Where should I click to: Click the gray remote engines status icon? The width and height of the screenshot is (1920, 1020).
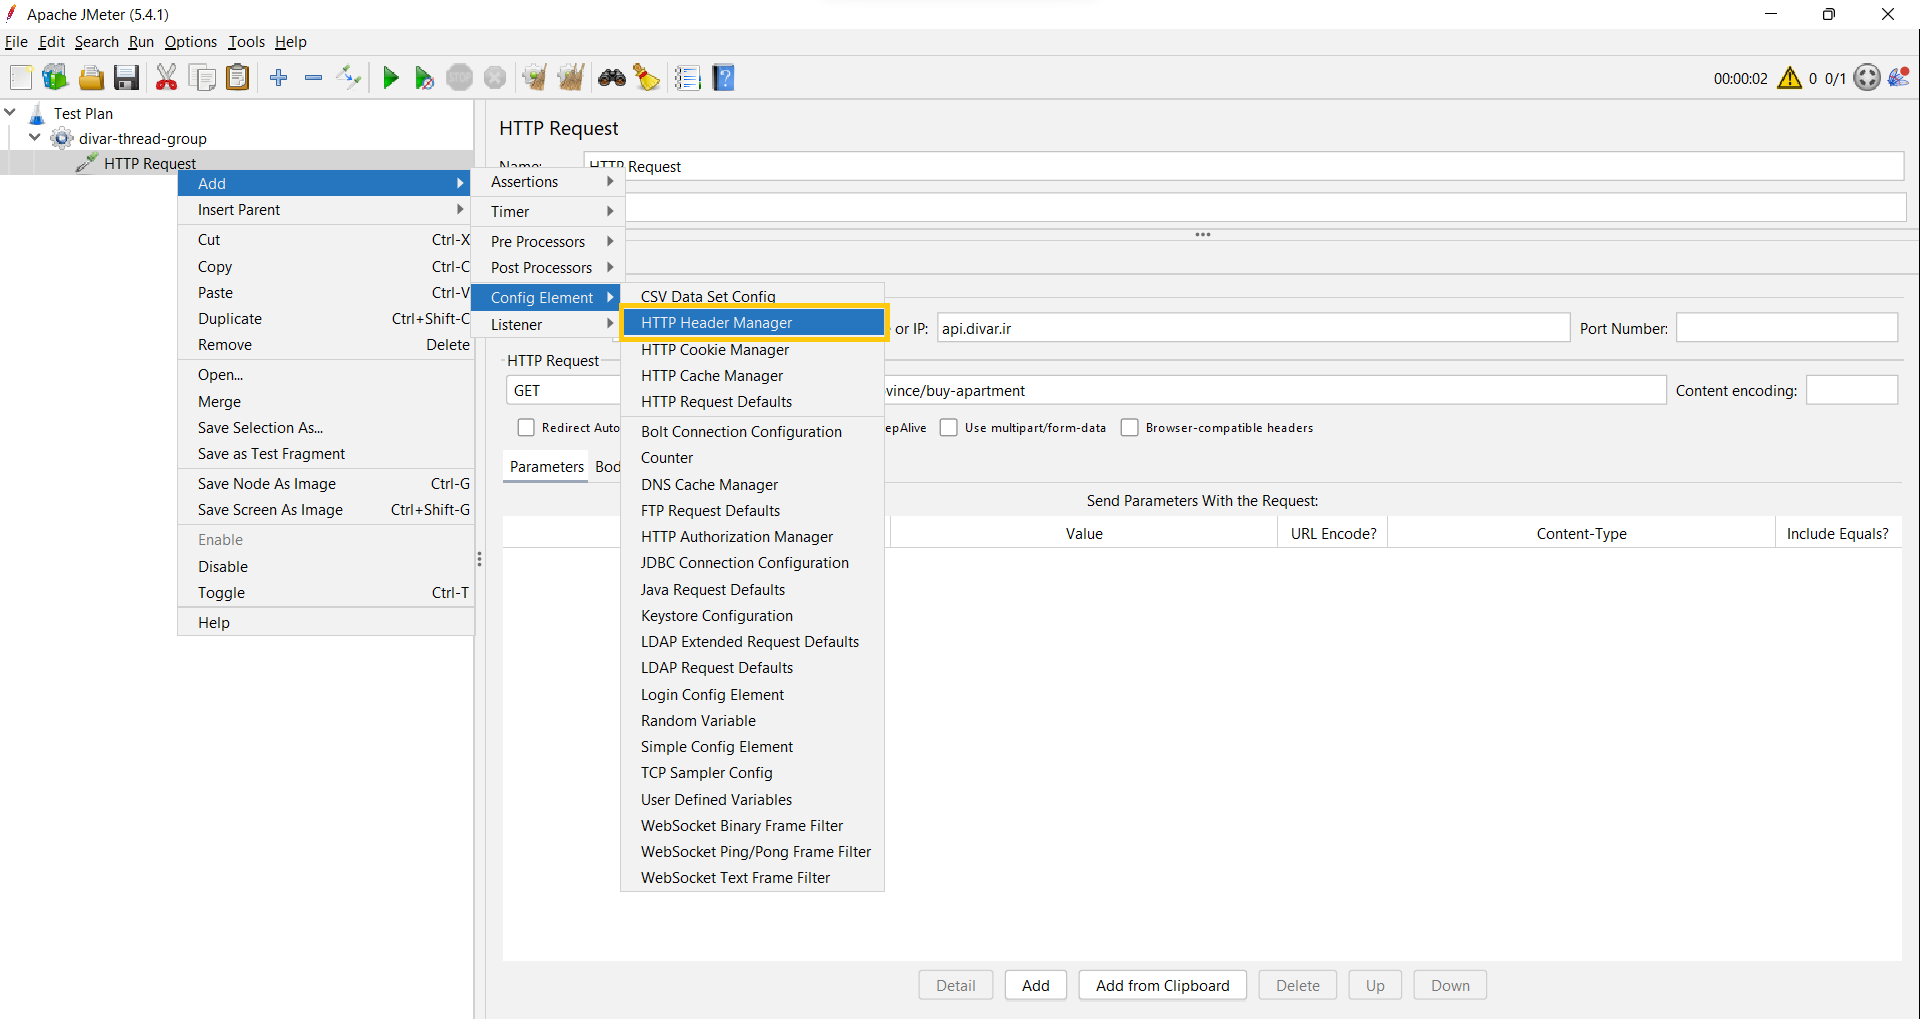(x=1866, y=77)
